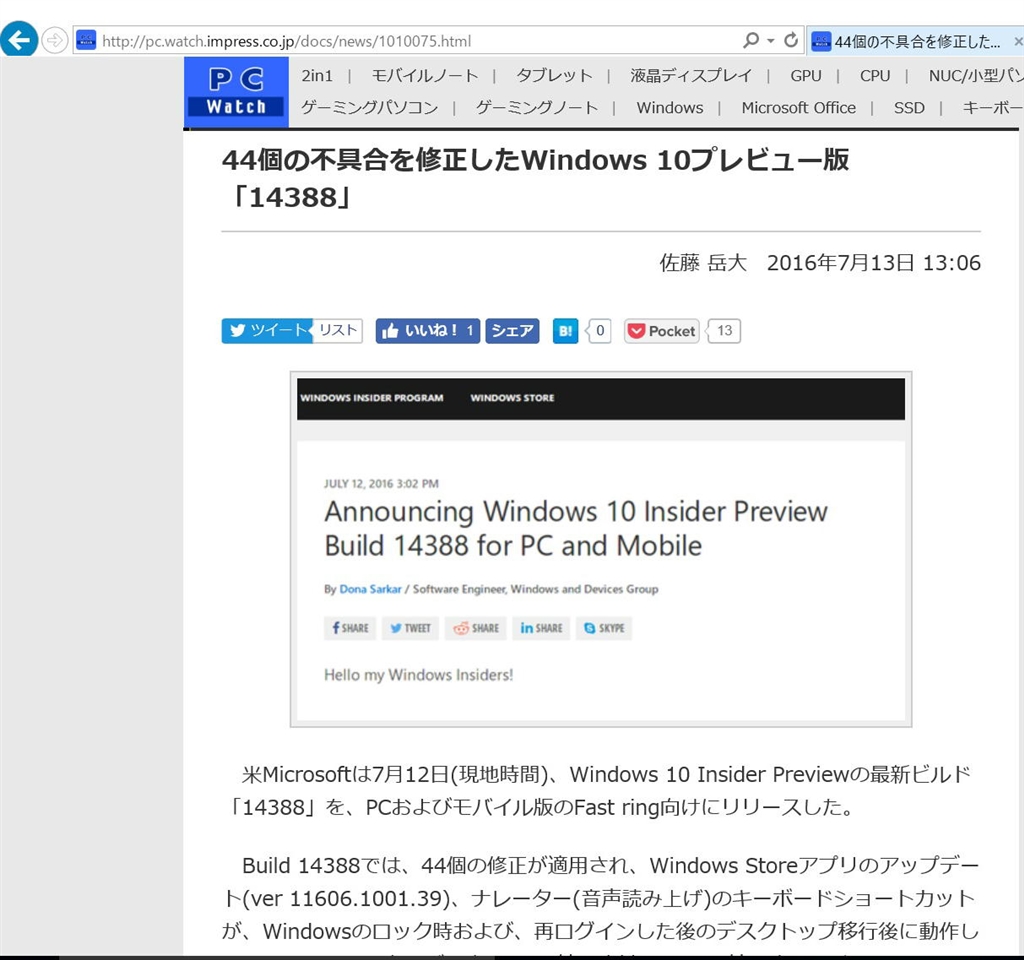Click the Facebook いいね! button
Viewport: 1024px width, 960px height.
click(428, 331)
